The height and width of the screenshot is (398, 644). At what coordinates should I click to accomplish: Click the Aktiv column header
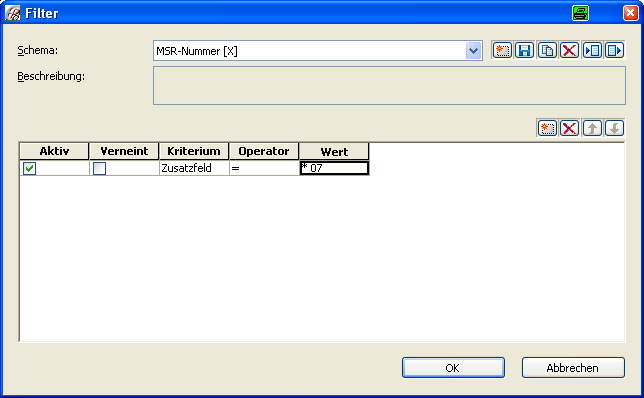[x=54, y=151]
